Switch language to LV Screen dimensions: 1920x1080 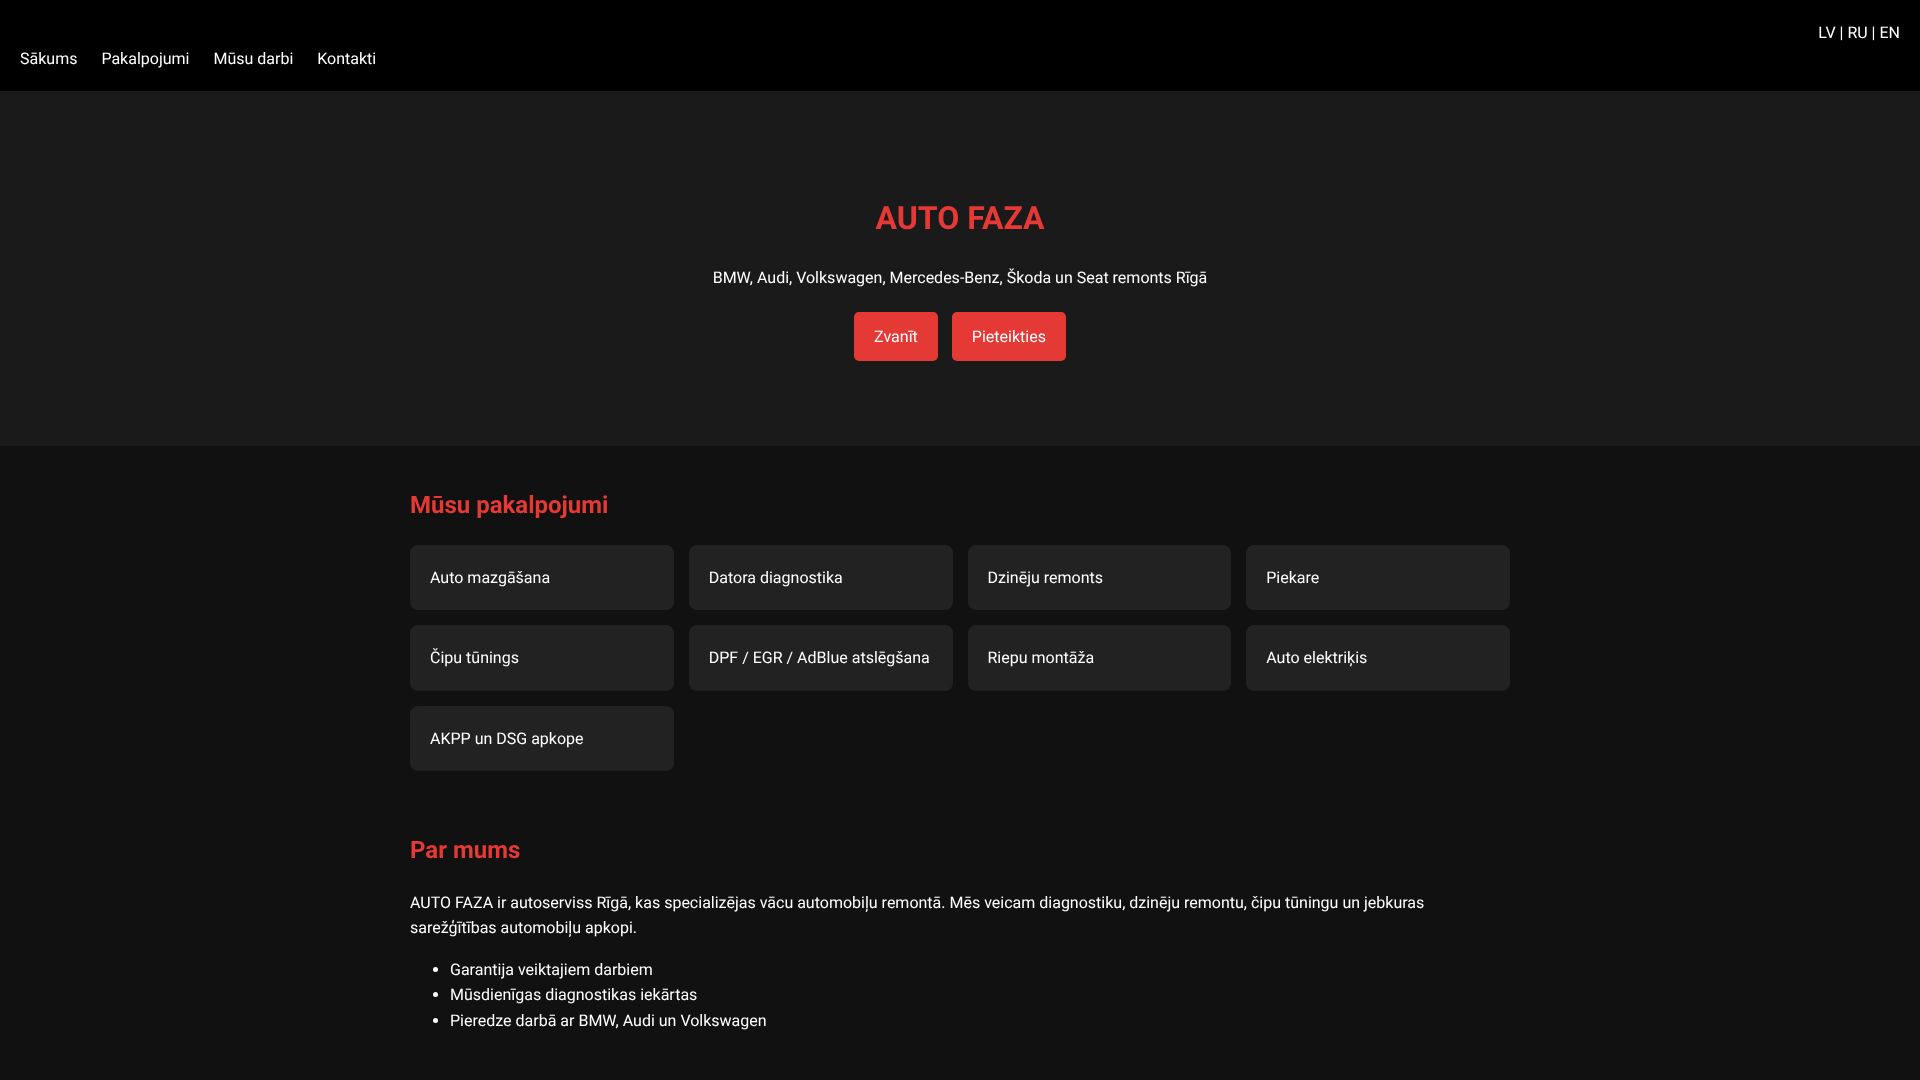tap(1826, 33)
